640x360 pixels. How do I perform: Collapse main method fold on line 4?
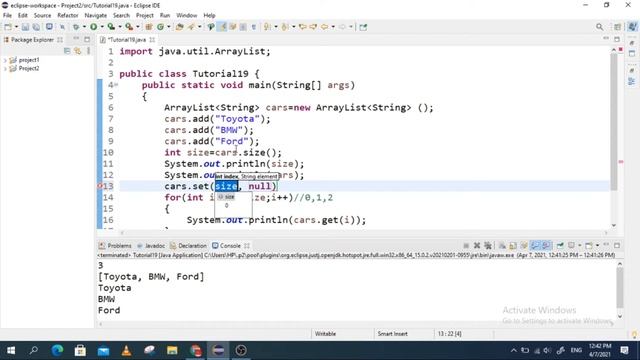pyautogui.click(x=116, y=85)
